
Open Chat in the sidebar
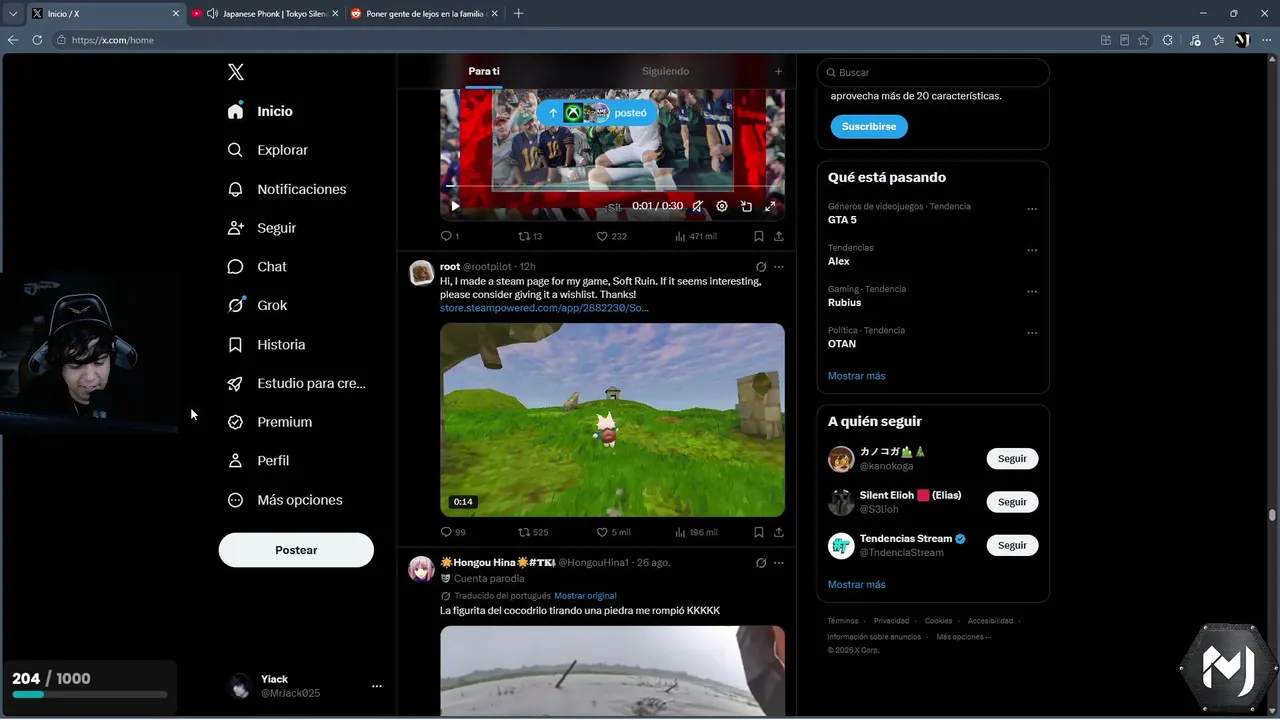pyautogui.click(x=257, y=267)
